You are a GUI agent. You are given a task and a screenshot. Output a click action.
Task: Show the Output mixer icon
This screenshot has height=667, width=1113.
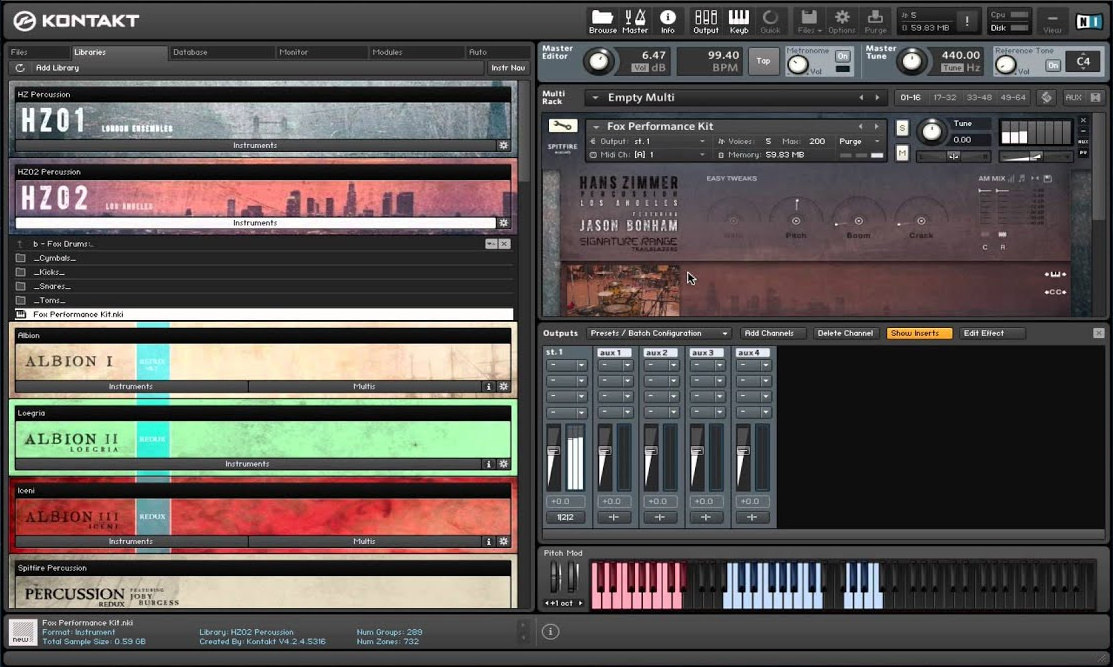coord(706,21)
